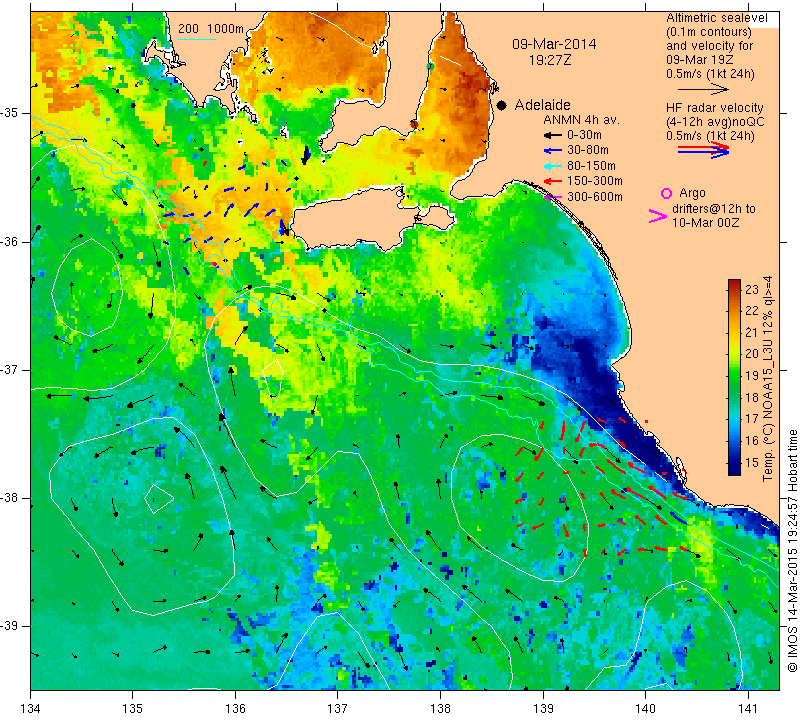Click the magenta drifters chevron symbol

pos(657,216)
